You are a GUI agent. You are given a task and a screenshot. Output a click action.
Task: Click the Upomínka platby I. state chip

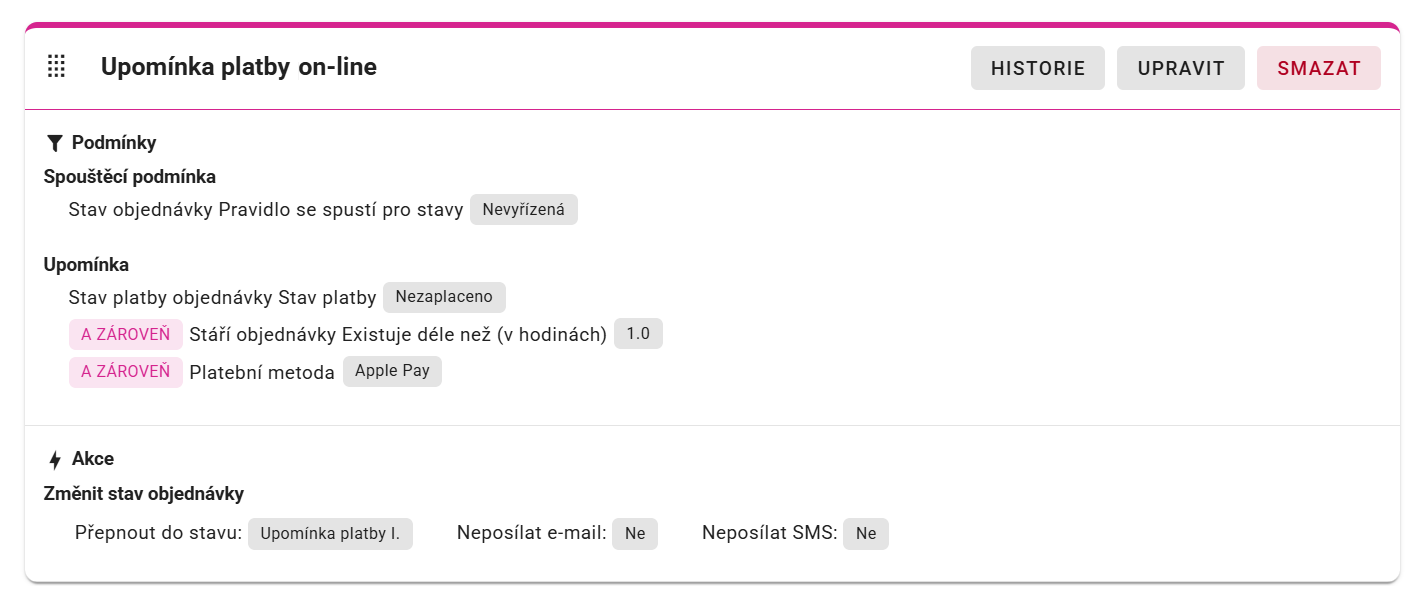[330, 534]
